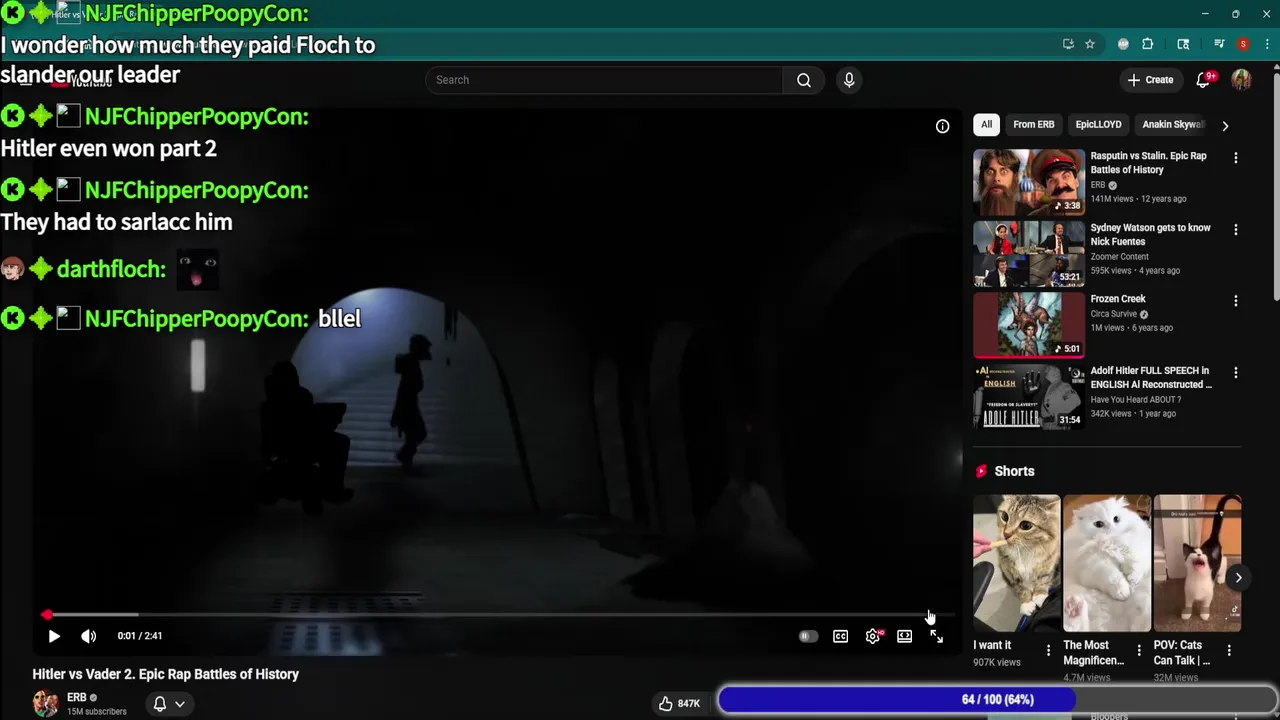The height and width of the screenshot is (720, 1280).
Task: Open the Create menu
Action: pos(1150,80)
